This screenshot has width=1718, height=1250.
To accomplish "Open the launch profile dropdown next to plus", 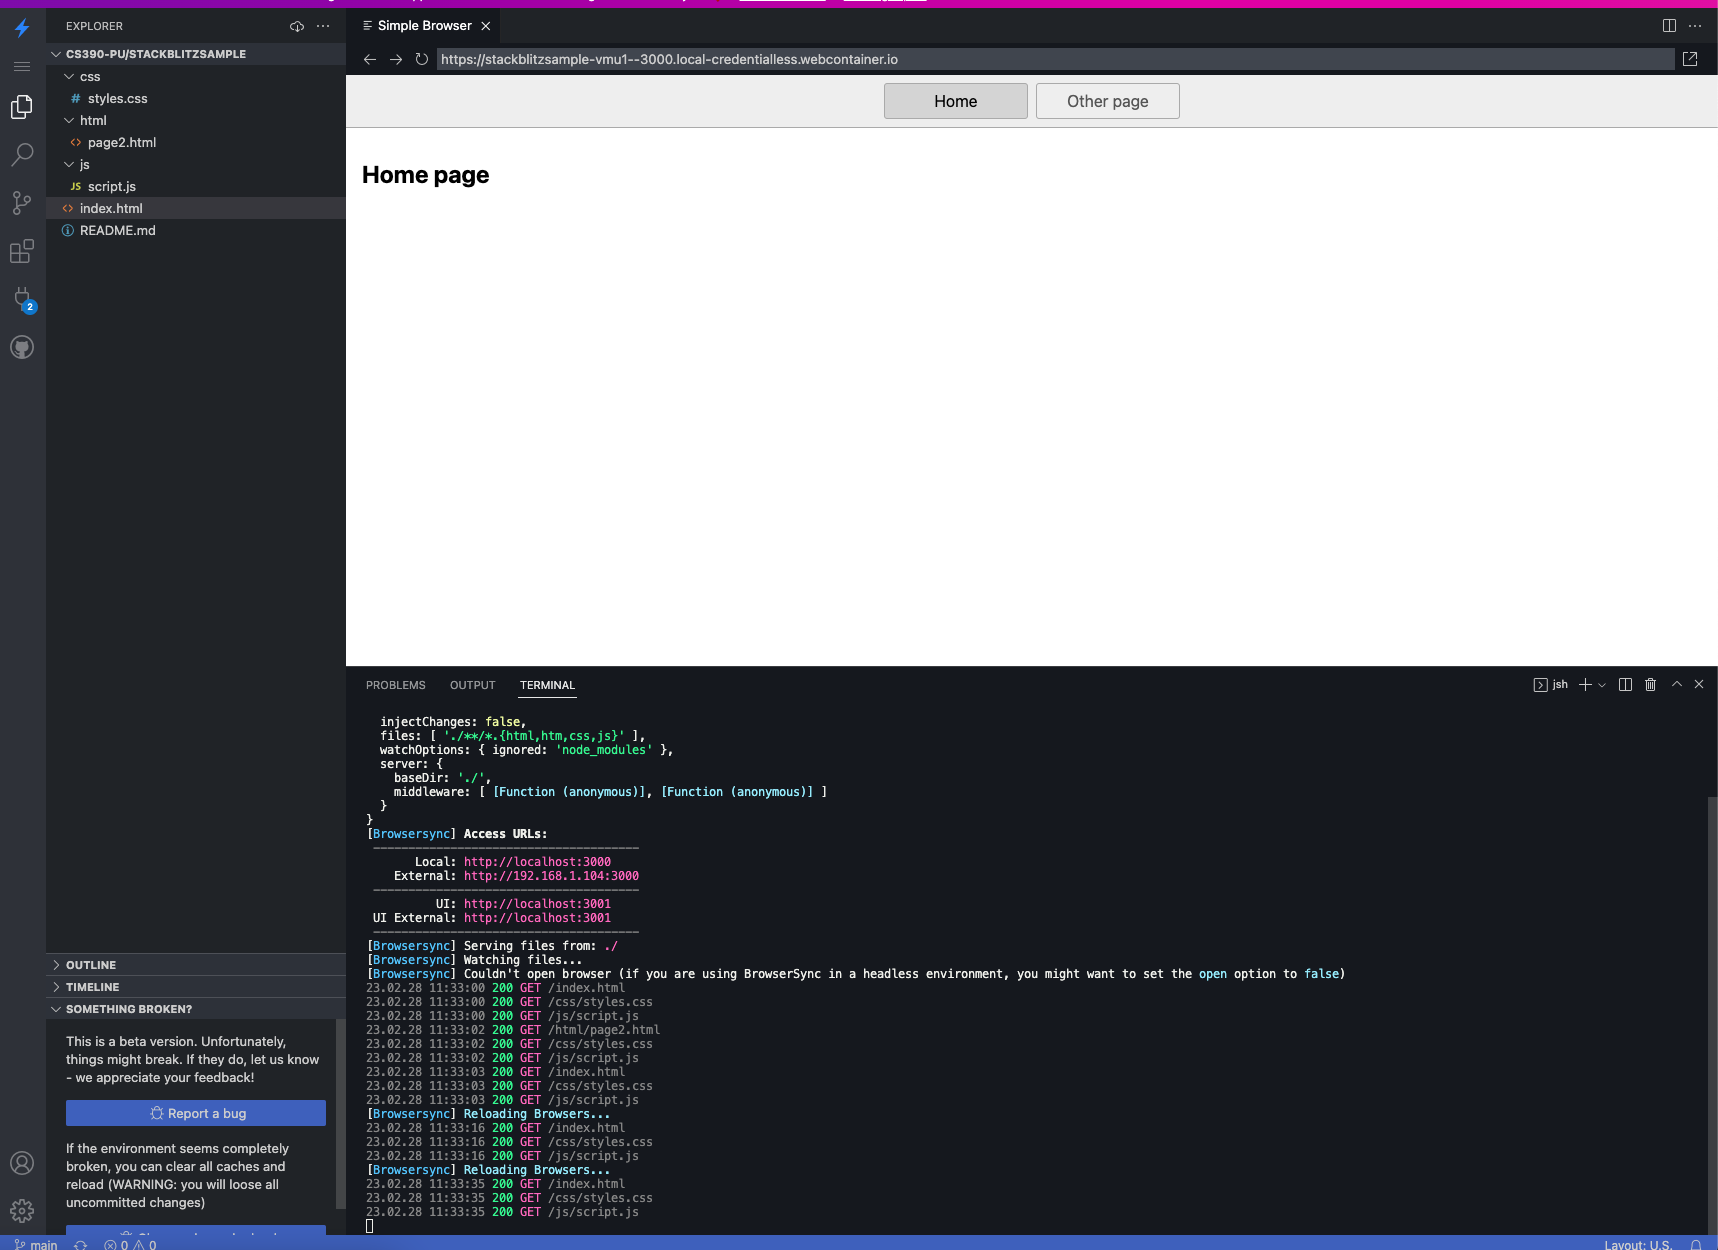I will [1601, 684].
